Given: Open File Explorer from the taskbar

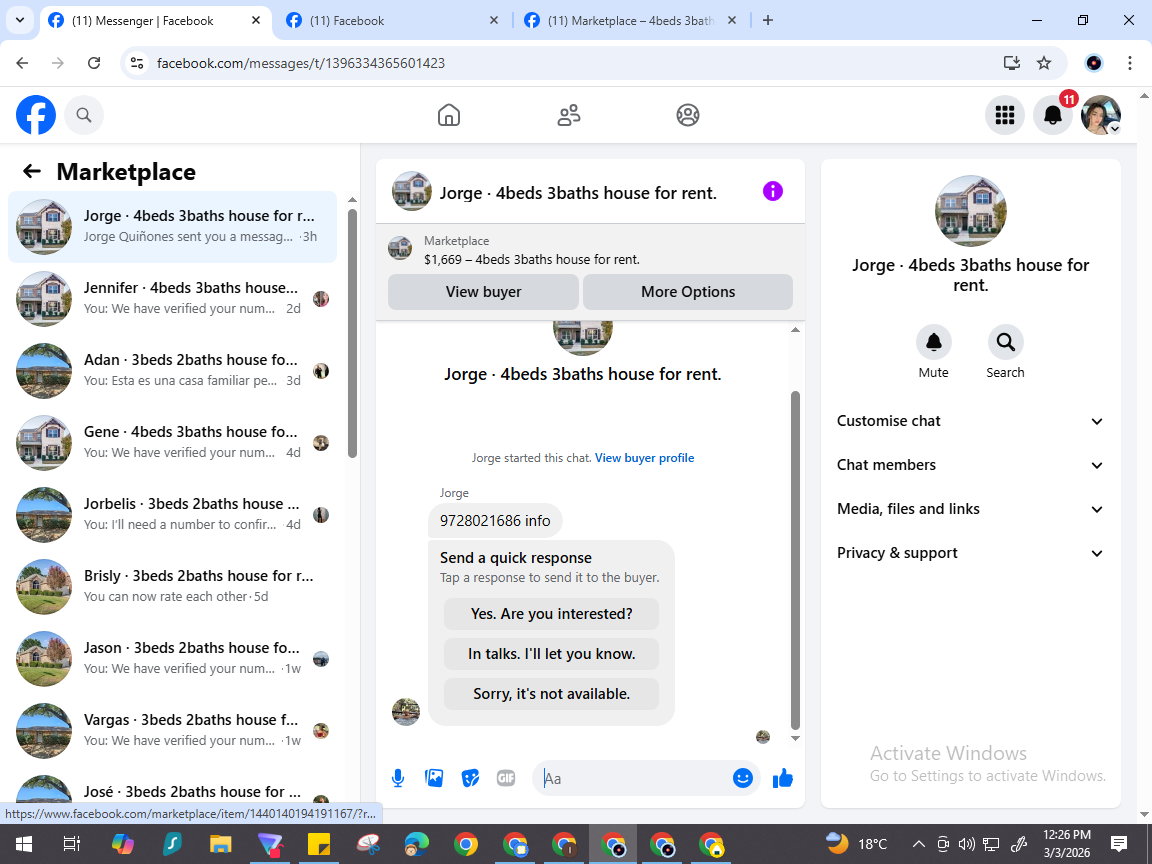Looking at the screenshot, I should coord(220,844).
